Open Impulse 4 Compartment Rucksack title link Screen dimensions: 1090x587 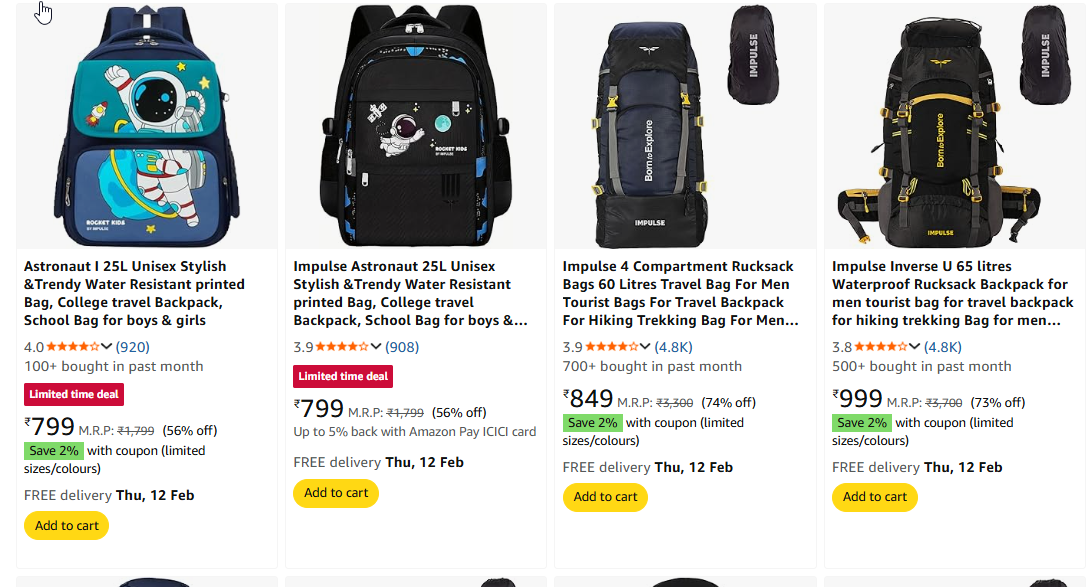tap(680, 293)
